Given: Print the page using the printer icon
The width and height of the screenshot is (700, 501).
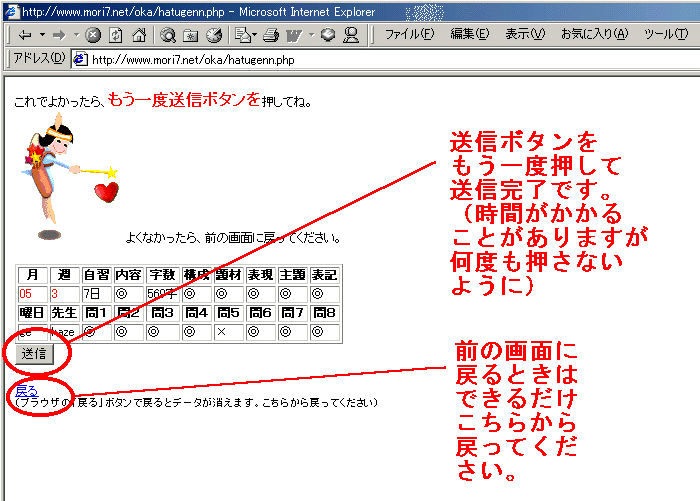Looking at the screenshot, I should point(269,34).
